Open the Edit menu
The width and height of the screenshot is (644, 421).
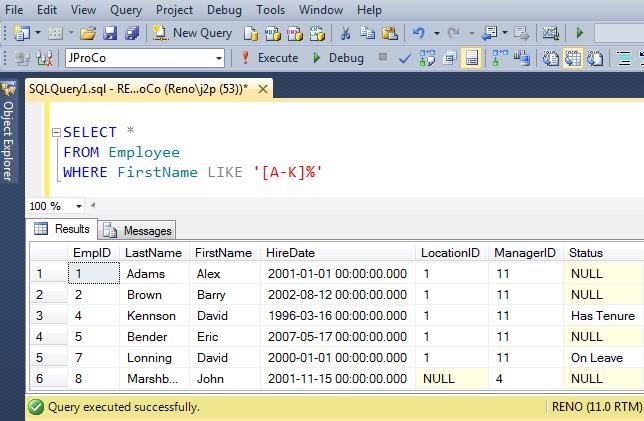[47, 10]
